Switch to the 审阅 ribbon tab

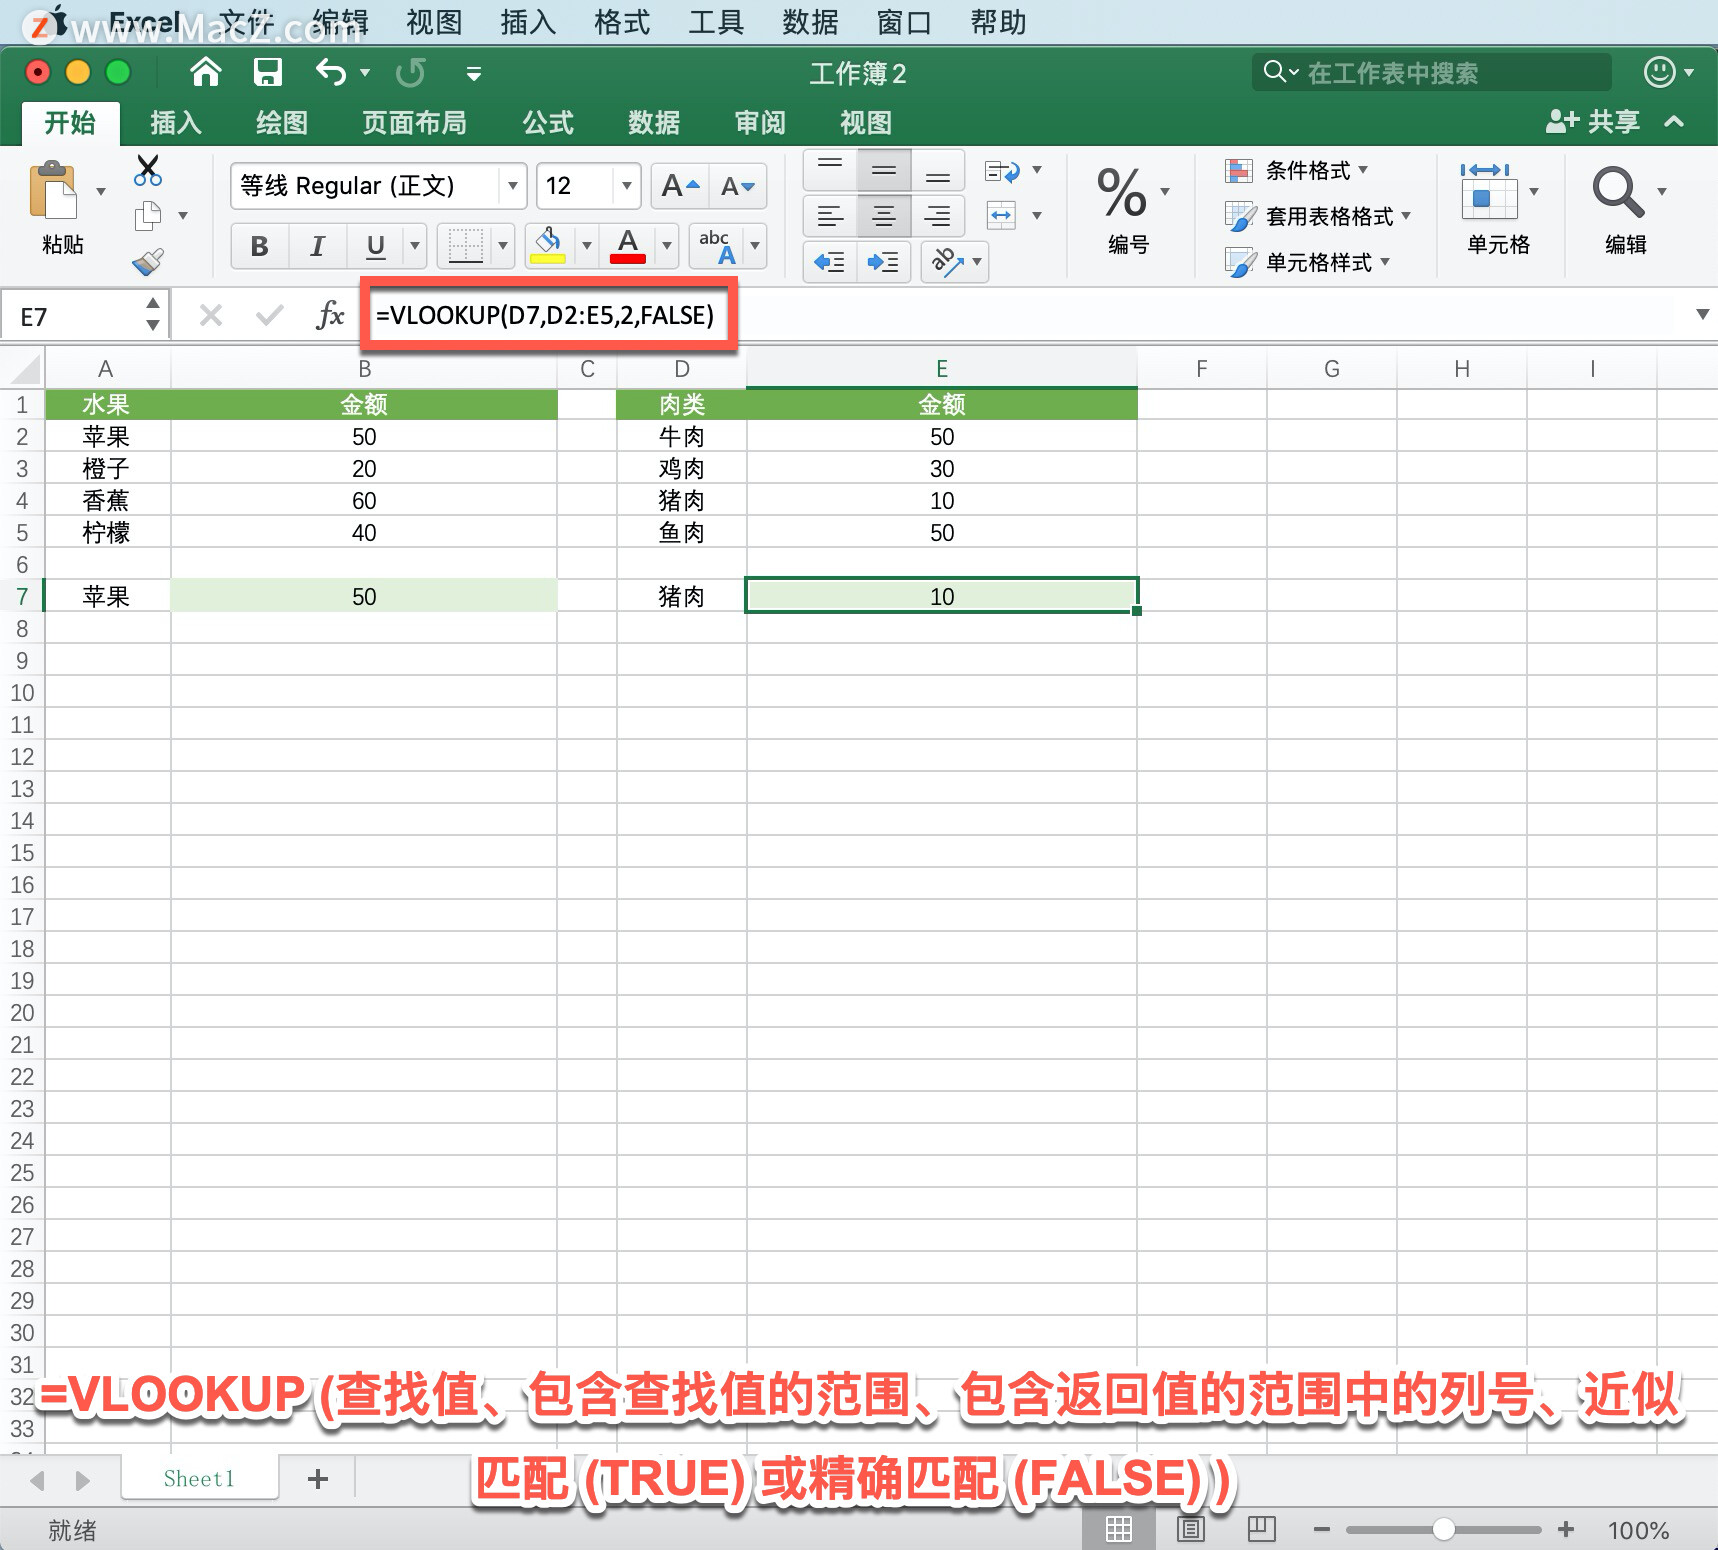click(760, 123)
